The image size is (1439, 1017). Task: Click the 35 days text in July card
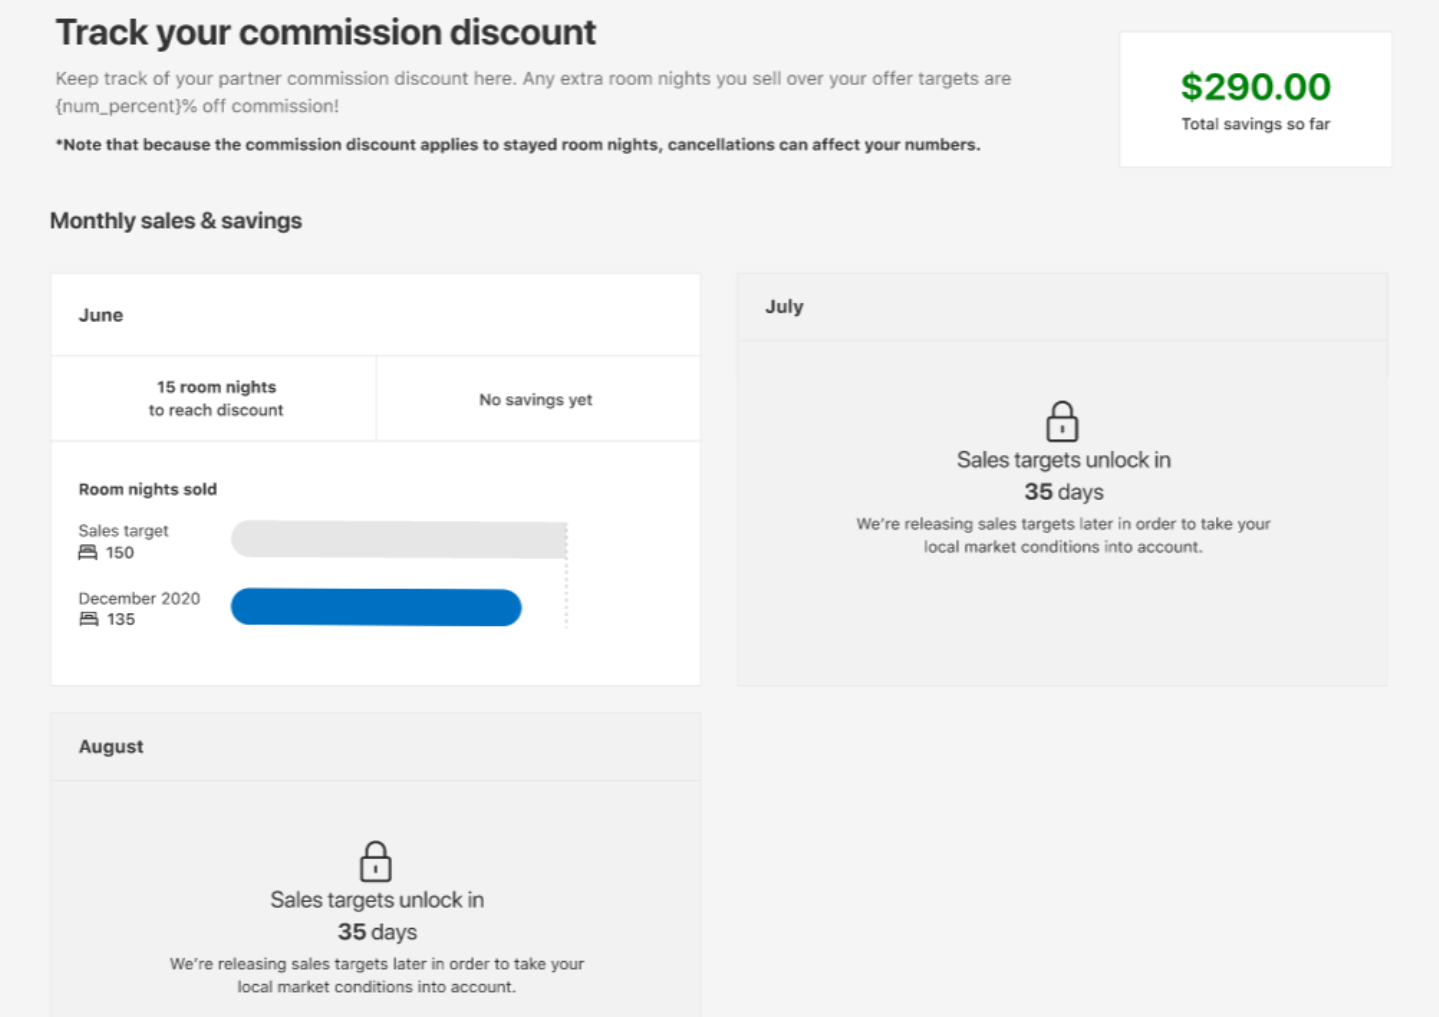[x=1064, y=492]
